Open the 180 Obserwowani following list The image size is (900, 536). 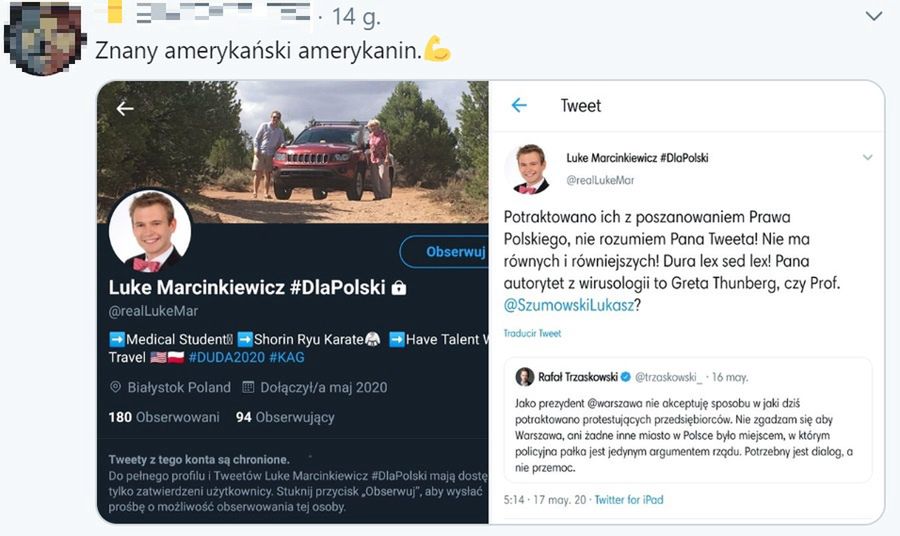point(151,417)
